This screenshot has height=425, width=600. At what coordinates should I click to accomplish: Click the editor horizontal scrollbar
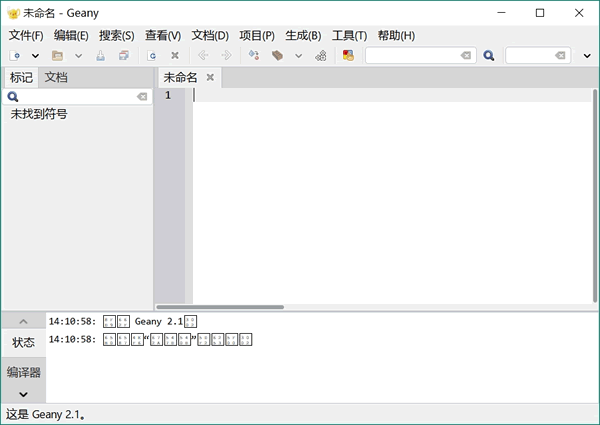[220, 307]
